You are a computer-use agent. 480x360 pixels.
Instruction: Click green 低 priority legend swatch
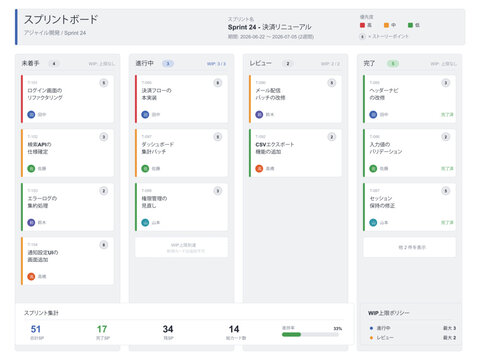pos(410,25)
